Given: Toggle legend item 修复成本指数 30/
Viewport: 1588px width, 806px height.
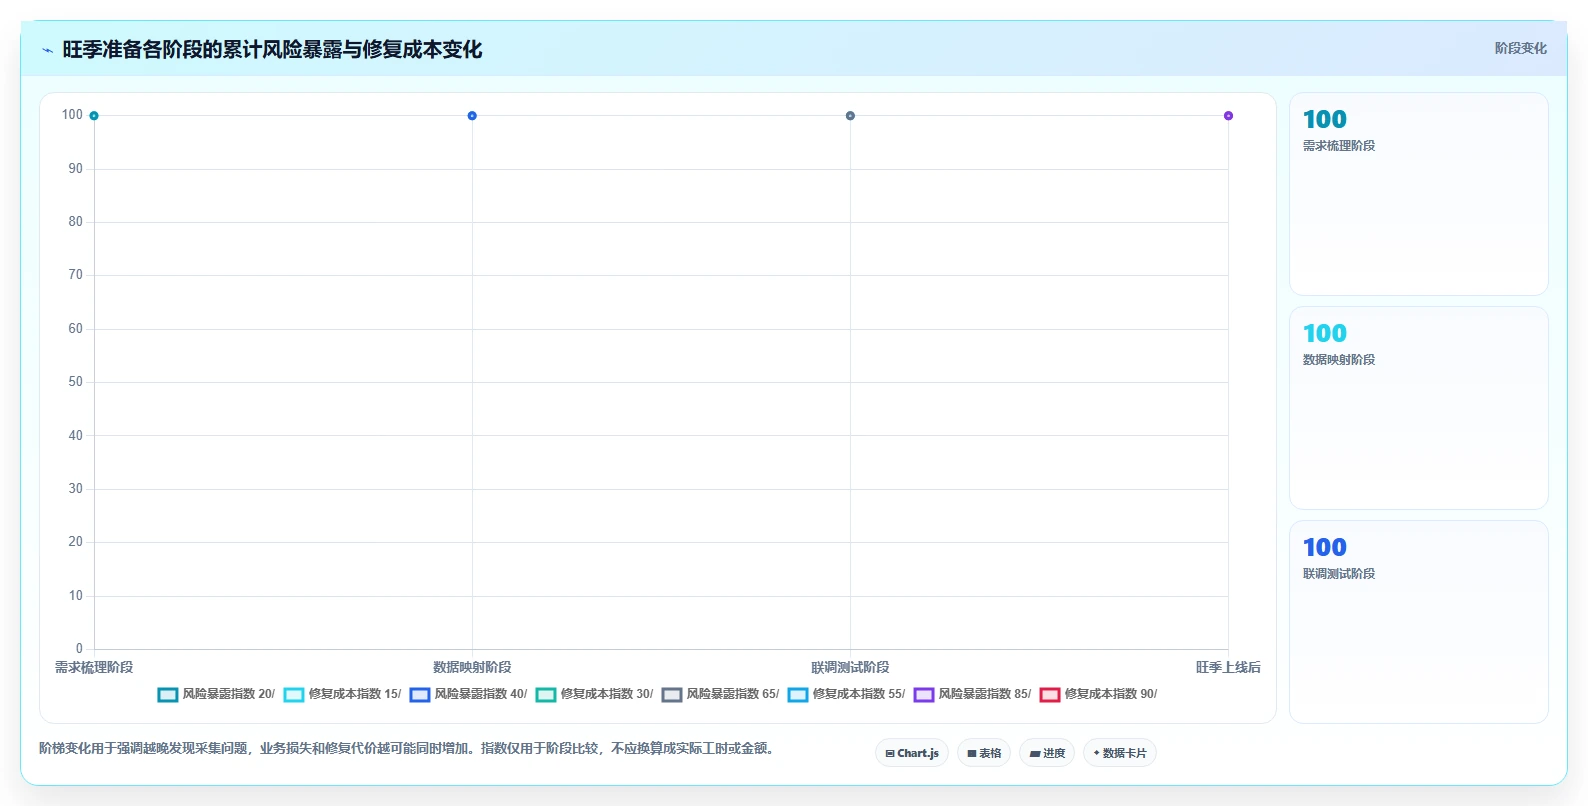Looking at the screenshot, I should click(x=594, y=694).
